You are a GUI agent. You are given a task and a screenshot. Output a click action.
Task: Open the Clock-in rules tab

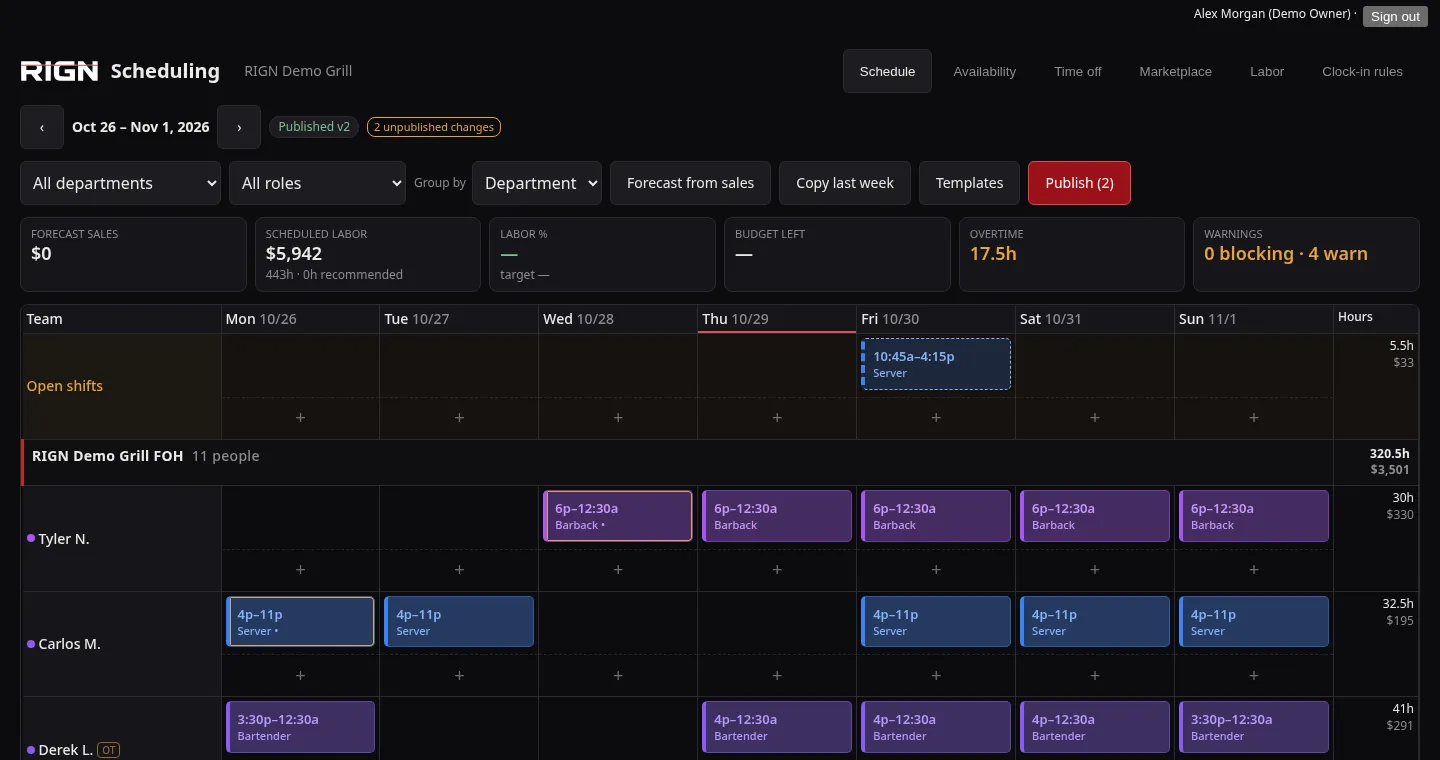[1362, 72]
